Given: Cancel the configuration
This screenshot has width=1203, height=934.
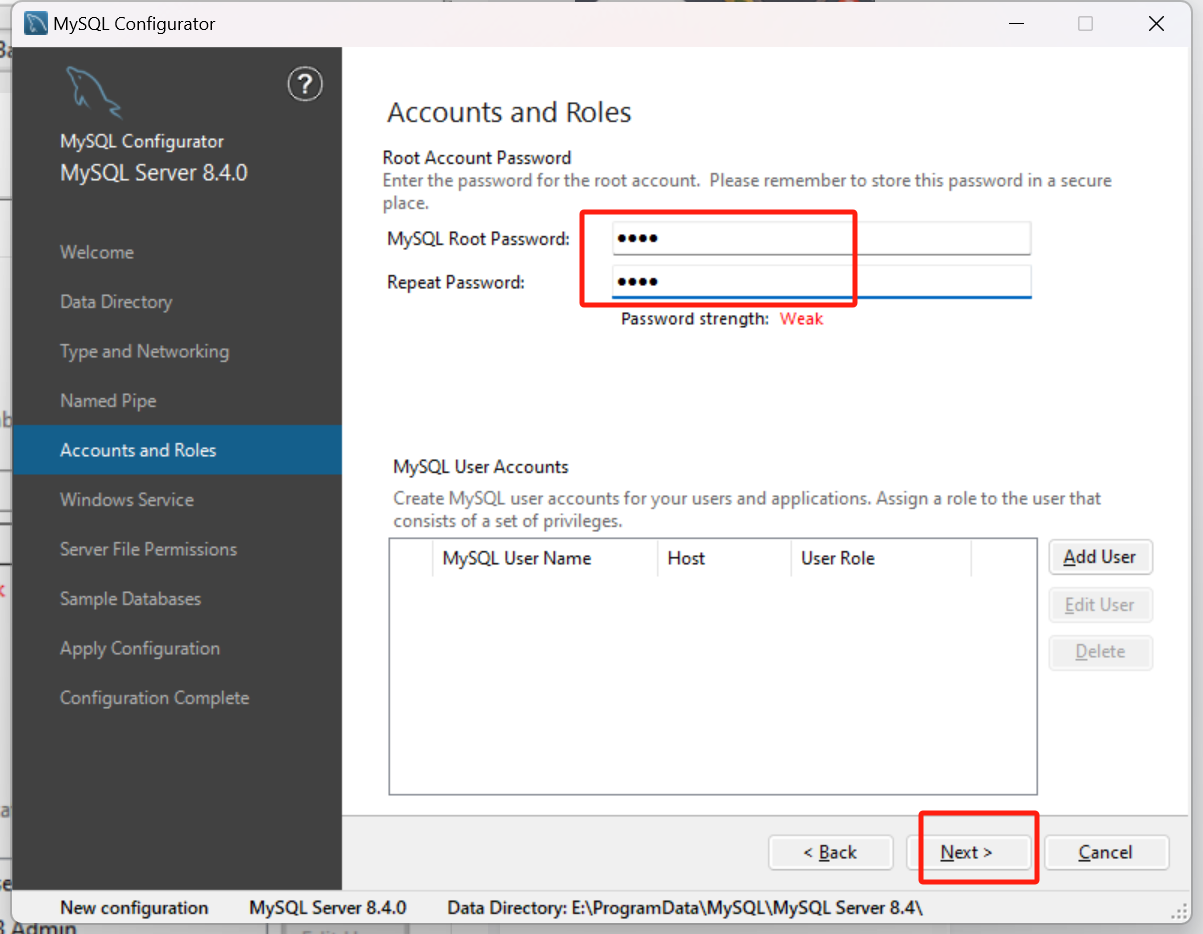Looking at the screenshot, I should point(1106,852).
